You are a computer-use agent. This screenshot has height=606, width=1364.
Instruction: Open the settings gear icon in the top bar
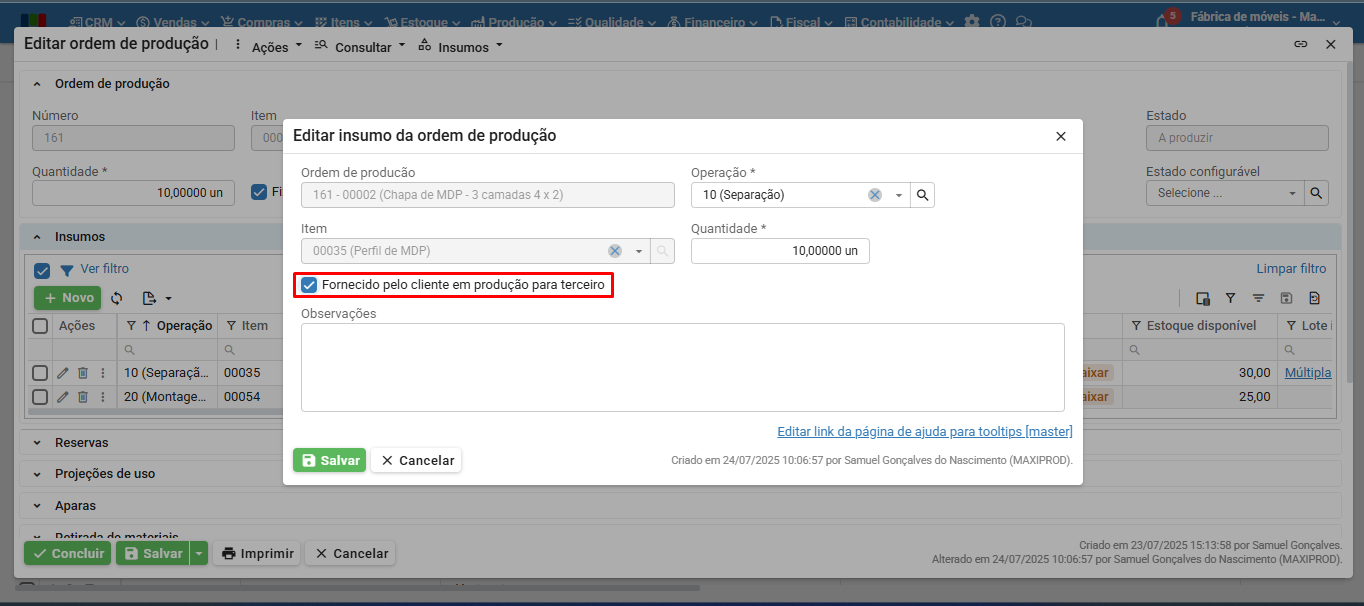tap(971, 21)
